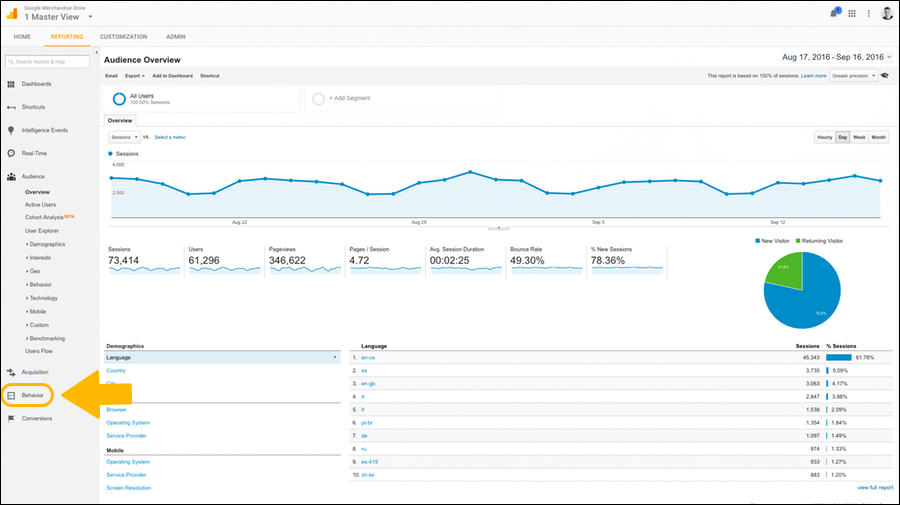Open the Greater precision dropdown
Image resolution: width=900 pixels, height=505 pixels.
pos(854,76)
